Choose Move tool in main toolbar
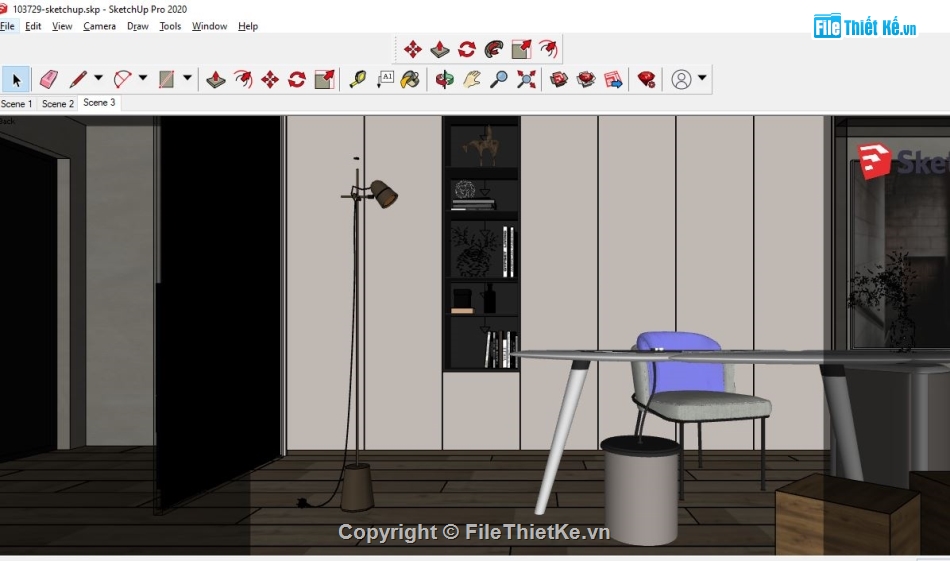 coord(270,79)
